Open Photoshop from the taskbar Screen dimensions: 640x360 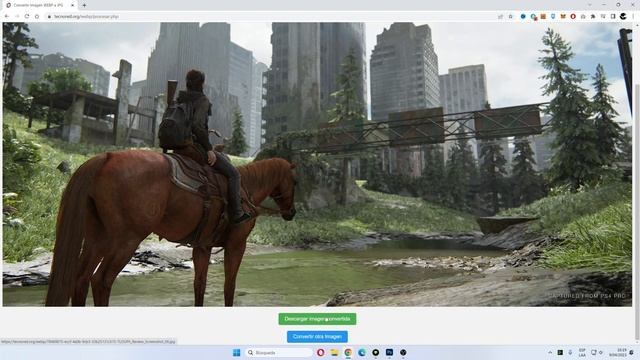389,352
